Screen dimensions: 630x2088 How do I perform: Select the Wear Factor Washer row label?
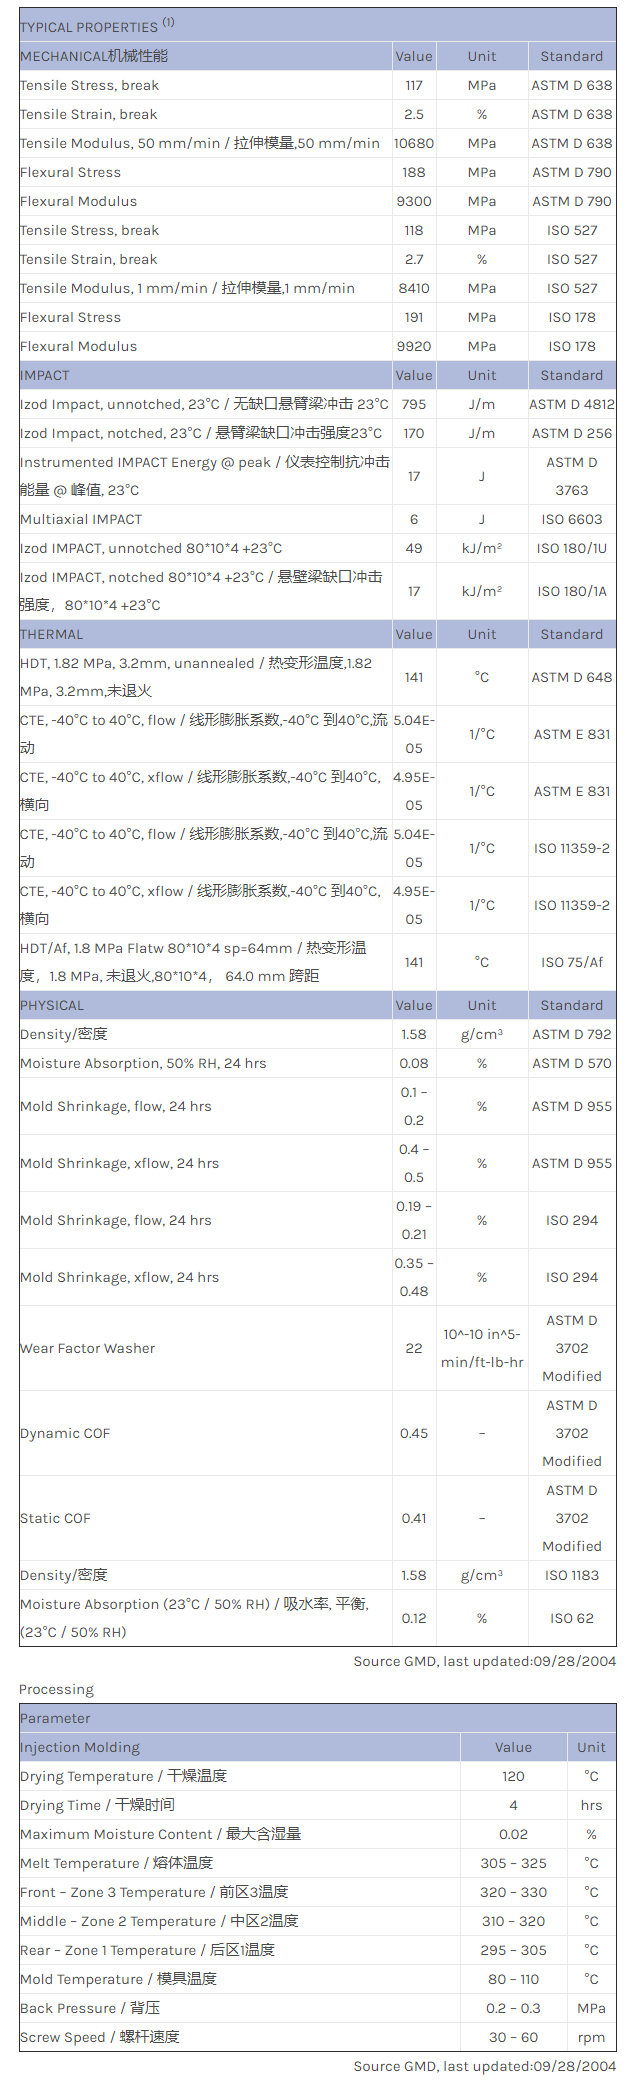point(88,1349)
